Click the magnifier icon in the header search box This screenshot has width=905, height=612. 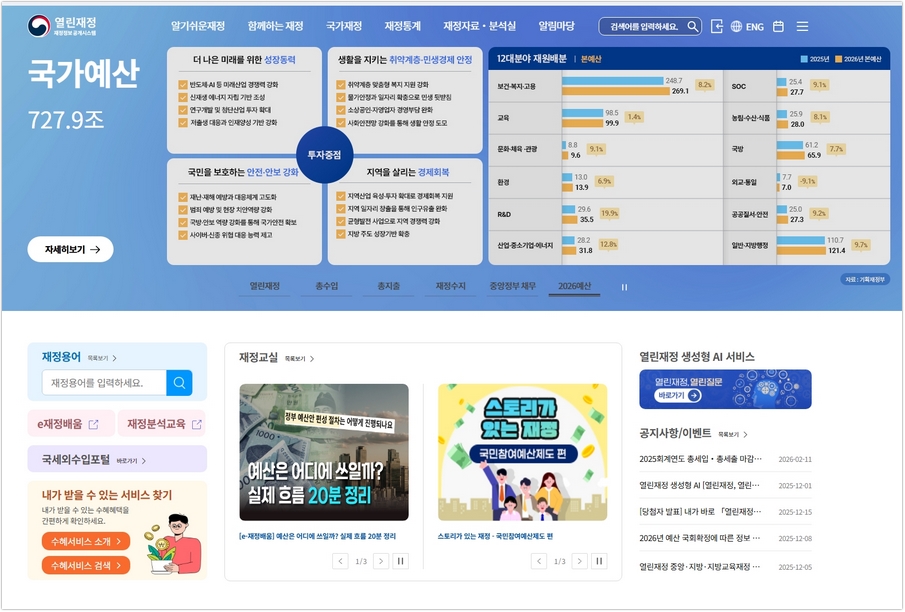[692, 27]
